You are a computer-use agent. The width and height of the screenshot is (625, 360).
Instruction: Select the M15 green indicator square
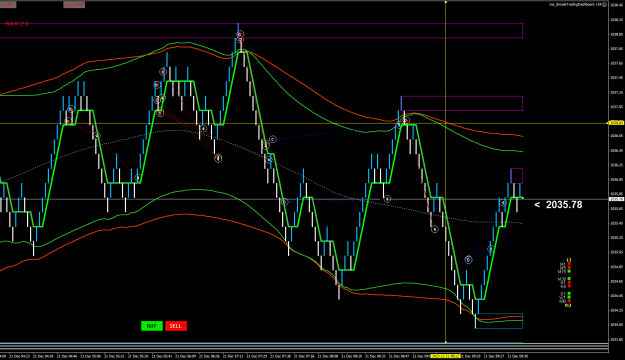[569, 271]
